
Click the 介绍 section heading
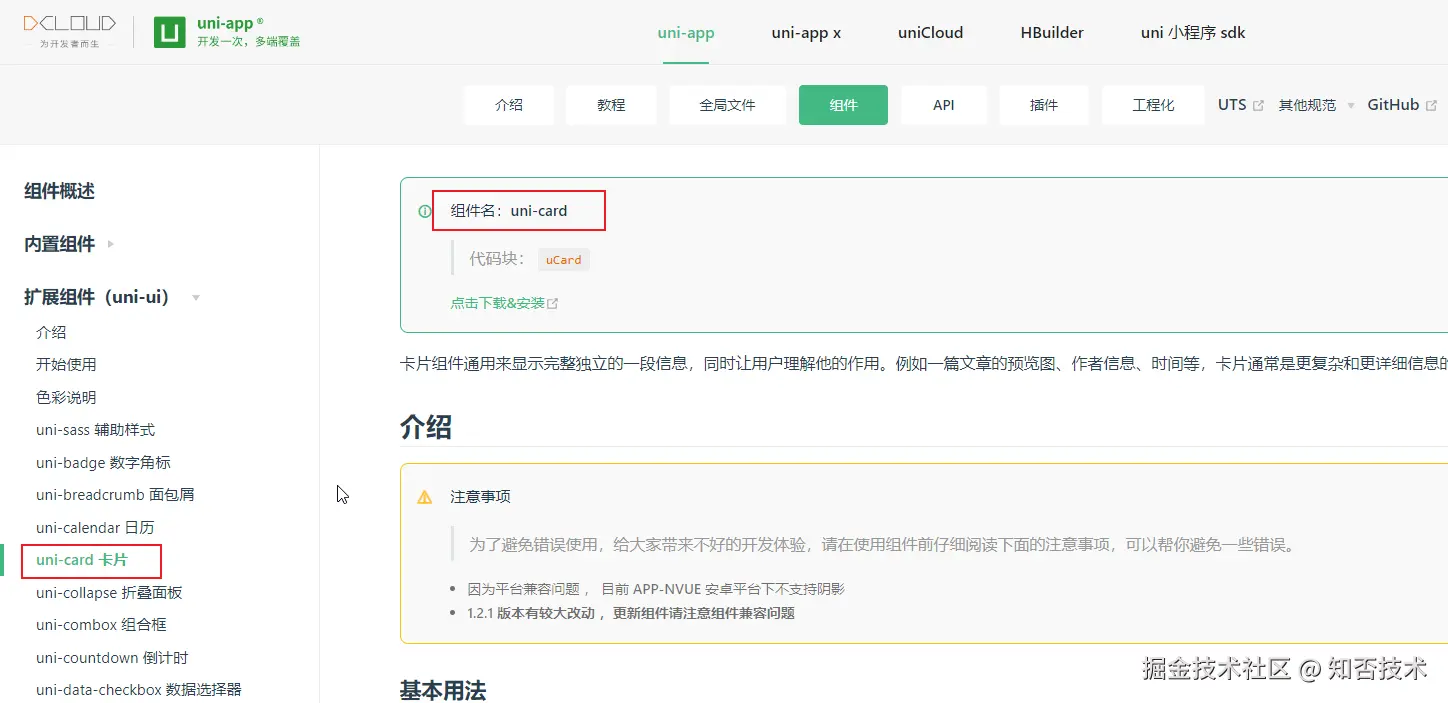click(426, 427)
